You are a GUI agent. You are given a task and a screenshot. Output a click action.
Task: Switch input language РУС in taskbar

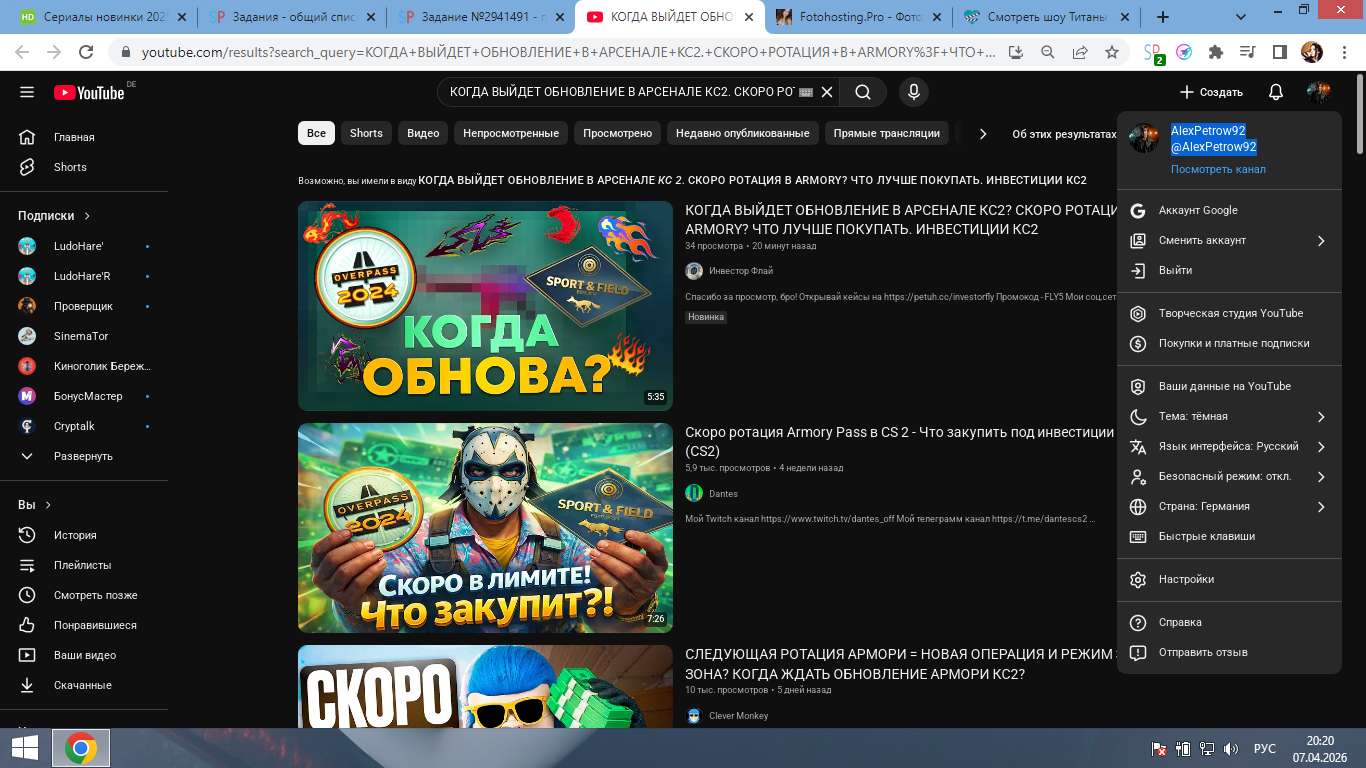[x=1265, y=748]
